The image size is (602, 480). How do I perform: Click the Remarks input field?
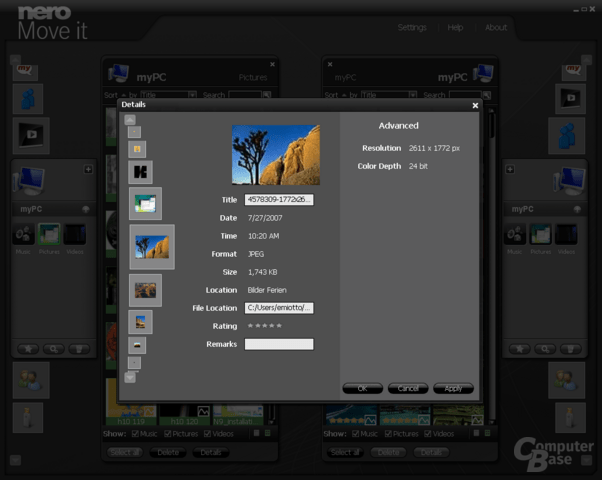pos(279,344)
